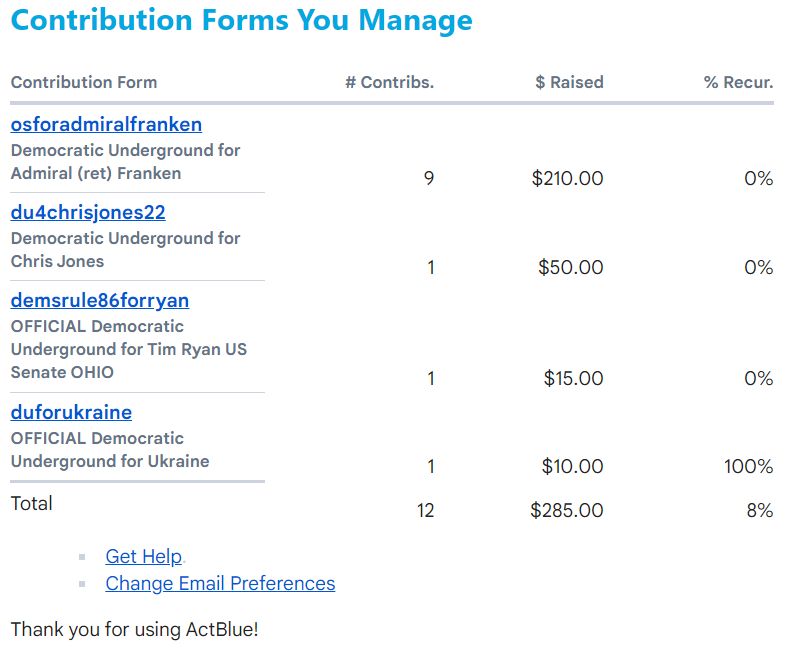Click the $15.00 raised amount
Image resolution: width=791 pixels, height=651 pixels.
(x=573, y=378)
